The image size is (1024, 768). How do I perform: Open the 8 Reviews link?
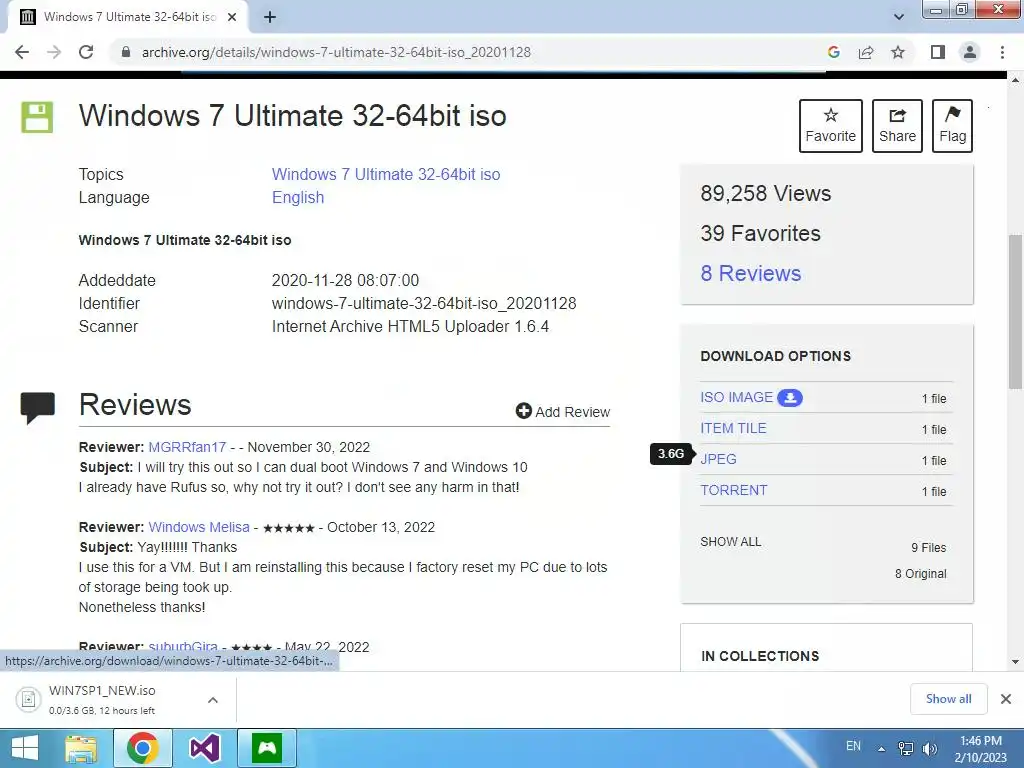pos(750,273)
